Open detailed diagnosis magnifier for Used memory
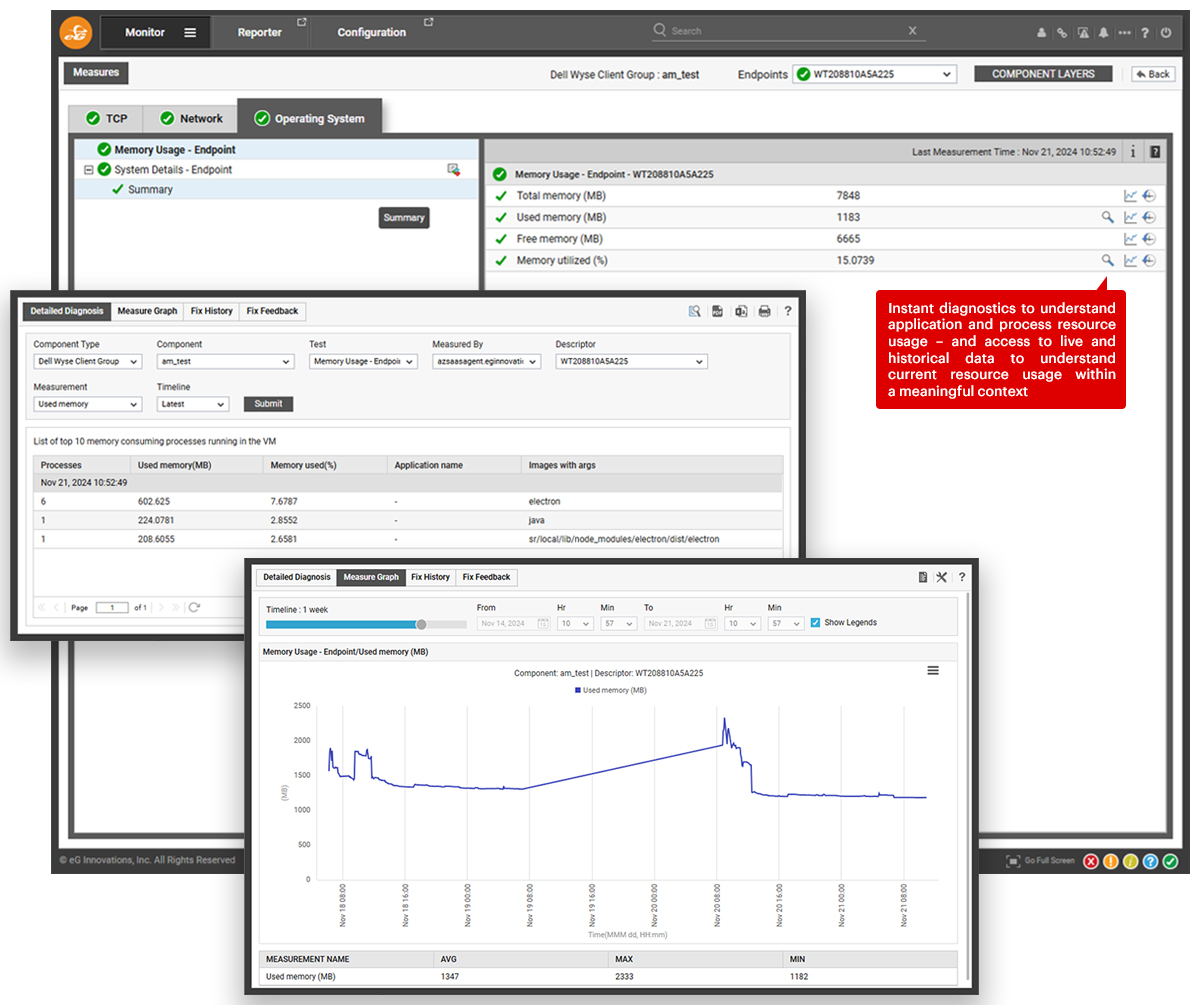1200x1005 pixels. (1107, 217)
